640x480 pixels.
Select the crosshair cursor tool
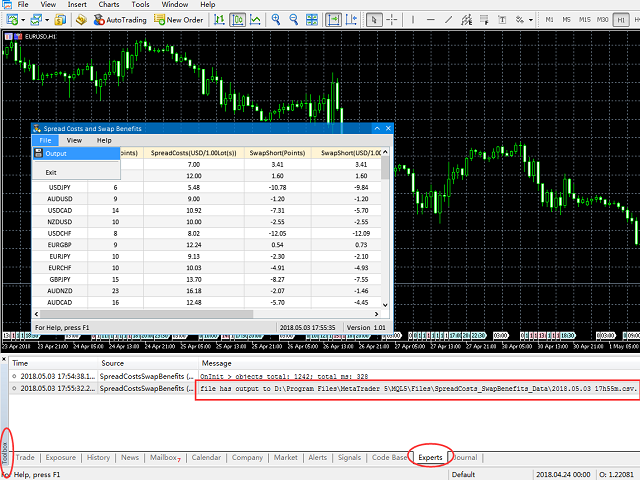click(393, 19)
